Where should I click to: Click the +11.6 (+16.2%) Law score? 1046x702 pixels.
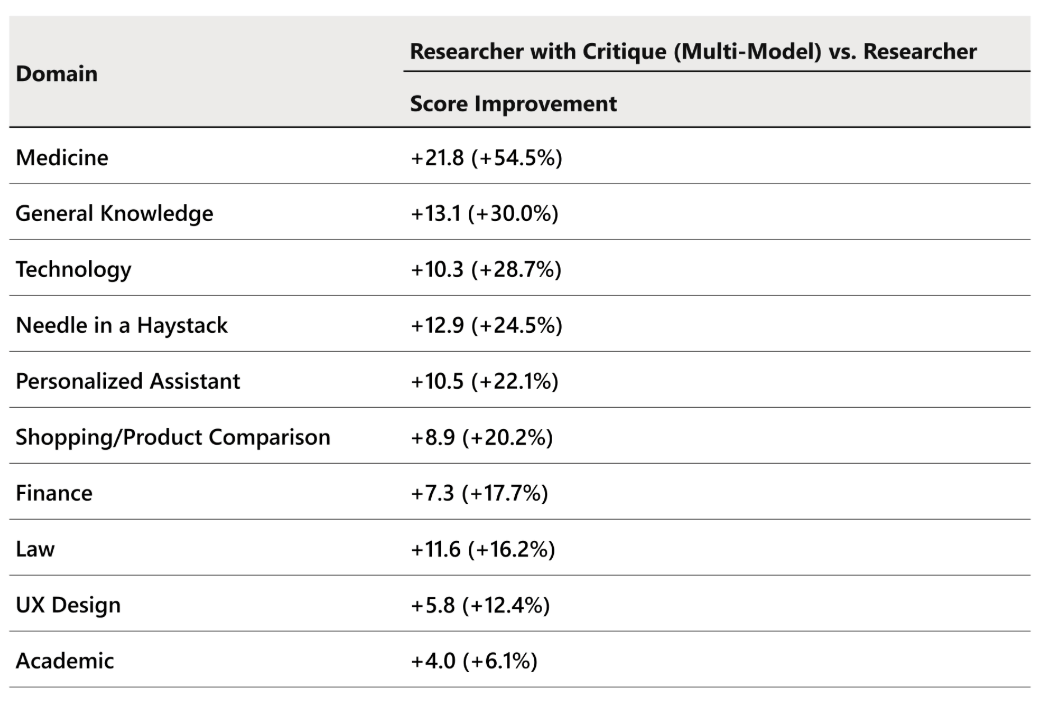485,549
